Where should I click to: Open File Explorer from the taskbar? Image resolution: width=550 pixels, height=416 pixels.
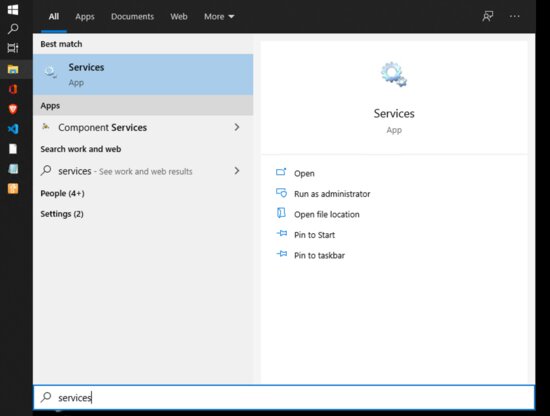pos(13,69)
